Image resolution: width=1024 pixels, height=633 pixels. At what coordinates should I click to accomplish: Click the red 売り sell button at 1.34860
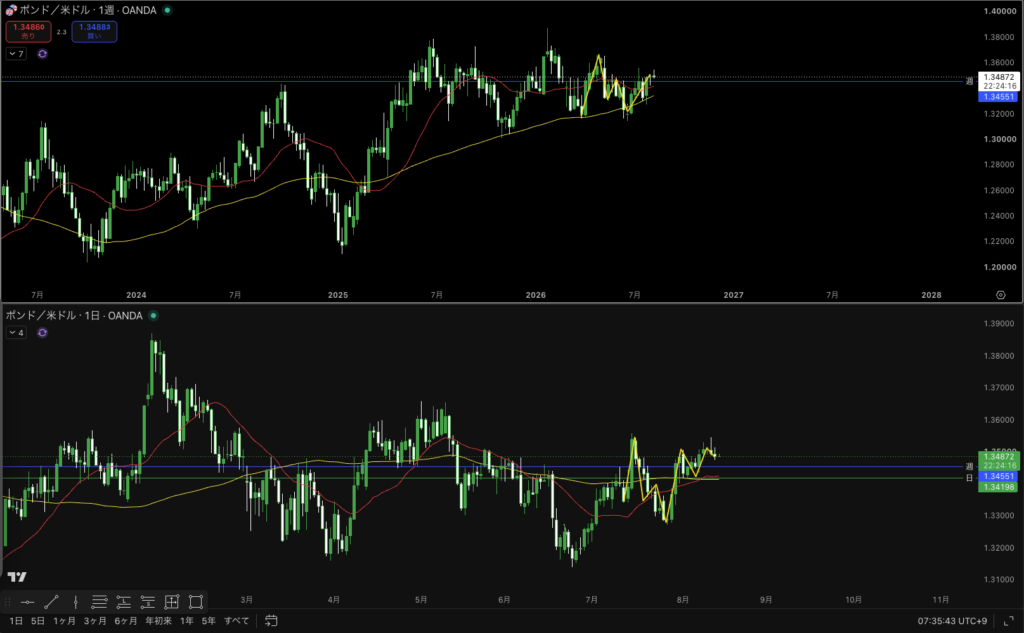[29, 31]
